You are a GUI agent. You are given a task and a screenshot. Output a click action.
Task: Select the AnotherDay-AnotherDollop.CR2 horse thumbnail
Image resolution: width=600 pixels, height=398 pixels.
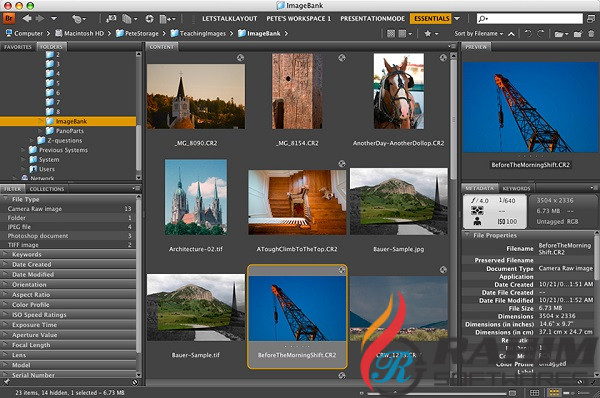click(x=399, y=91)
